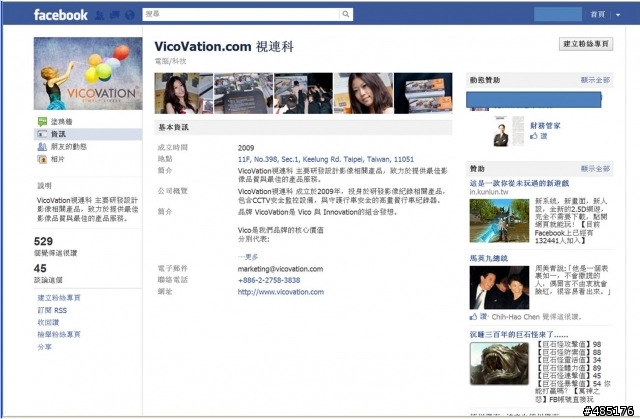This screenshot has height=419, width=640.
Task: Open the 塗鴉牆 wall tab
Action: click(x=62, y=122)
